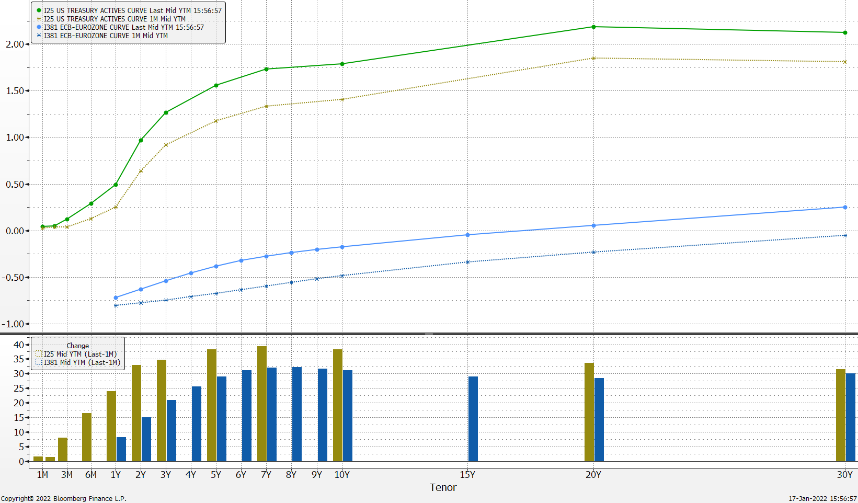Click the '15Y' tenor axis label
This screenshot has width=858, height=503.
pyautogui.click(x=467, y=475)
